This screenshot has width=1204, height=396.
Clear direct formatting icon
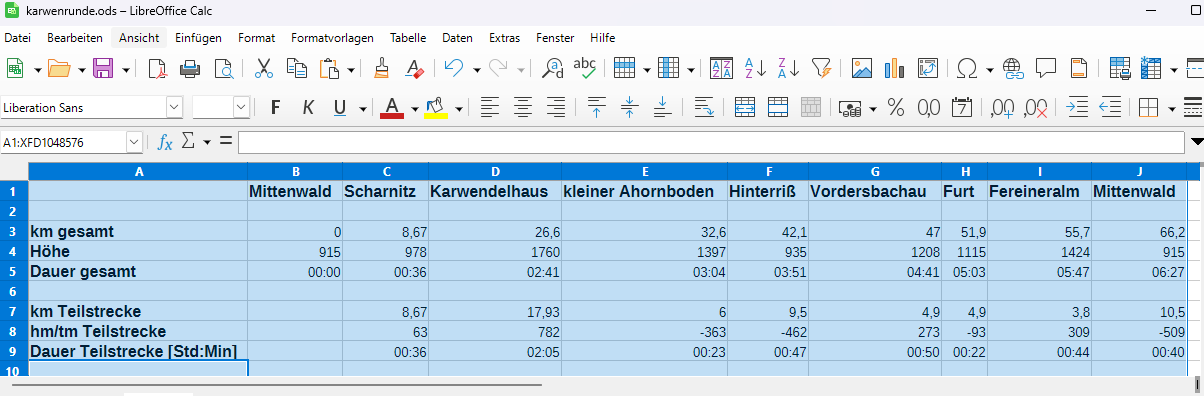pos(414,69)
